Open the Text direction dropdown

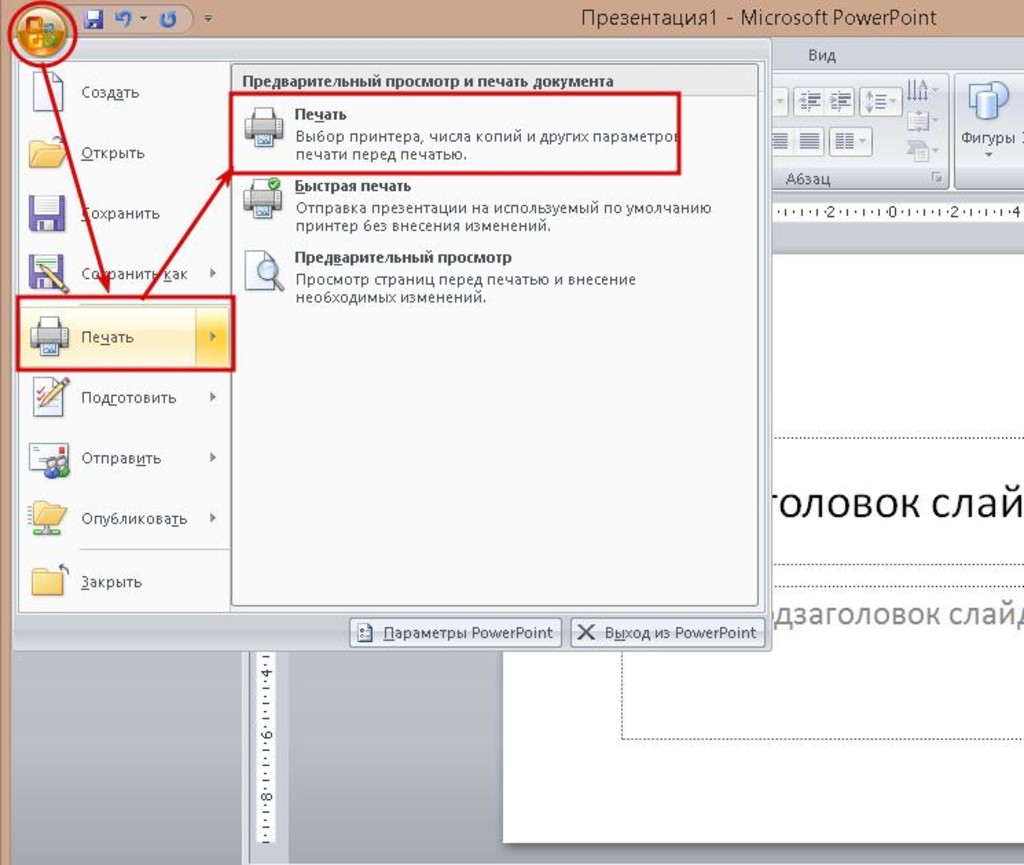922,90
